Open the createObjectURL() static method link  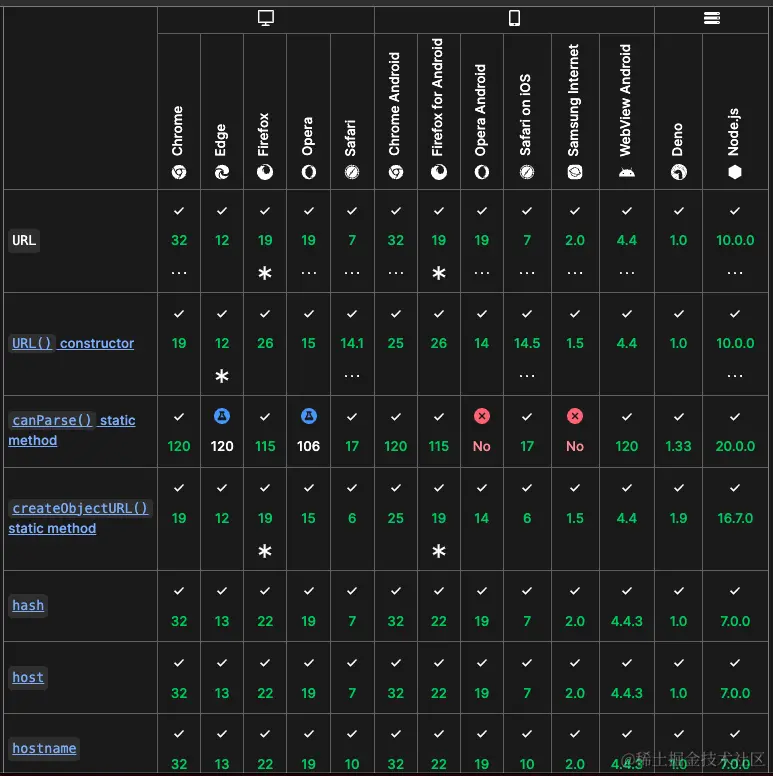pyautogui.click(x=79, y=518)
